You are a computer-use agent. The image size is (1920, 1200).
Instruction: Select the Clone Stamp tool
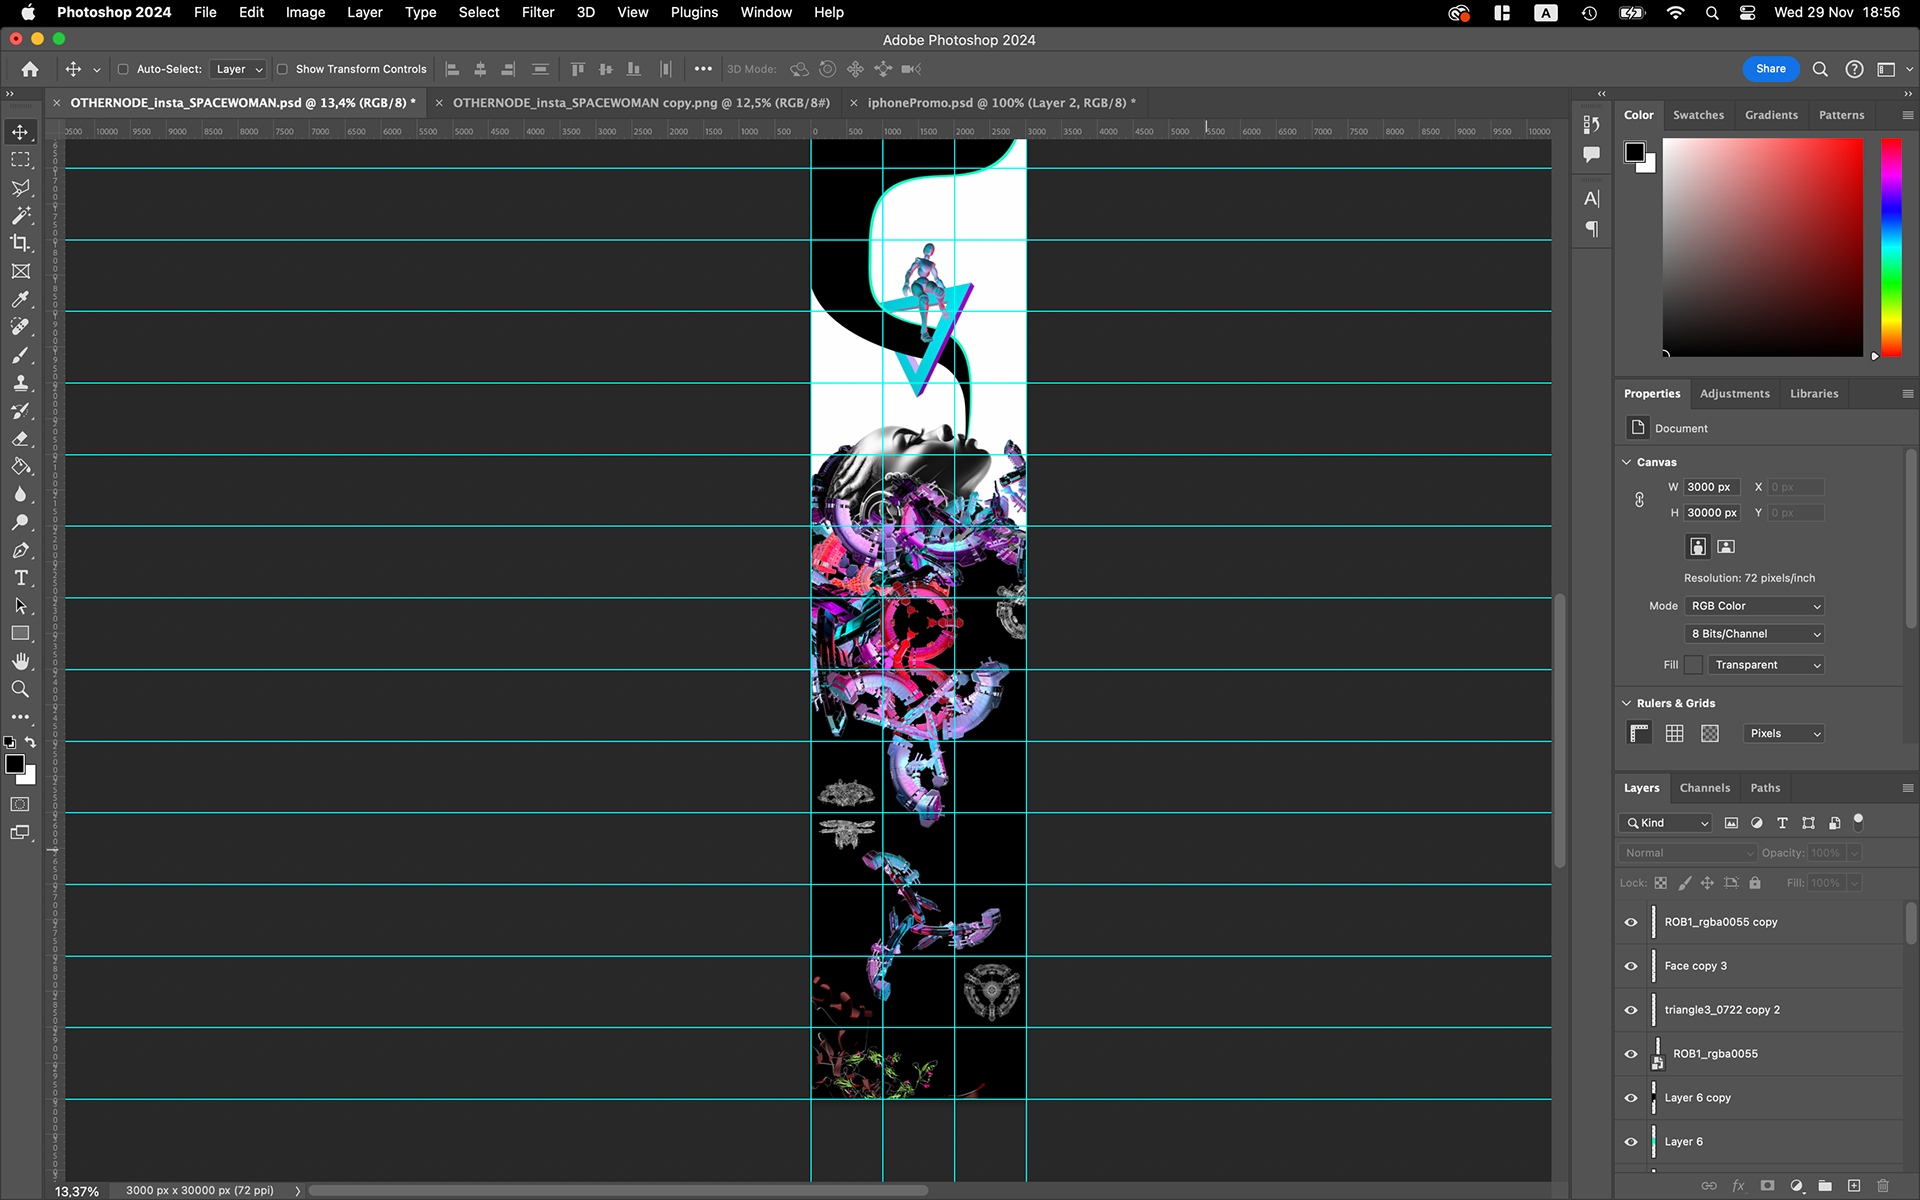point(20,383)
